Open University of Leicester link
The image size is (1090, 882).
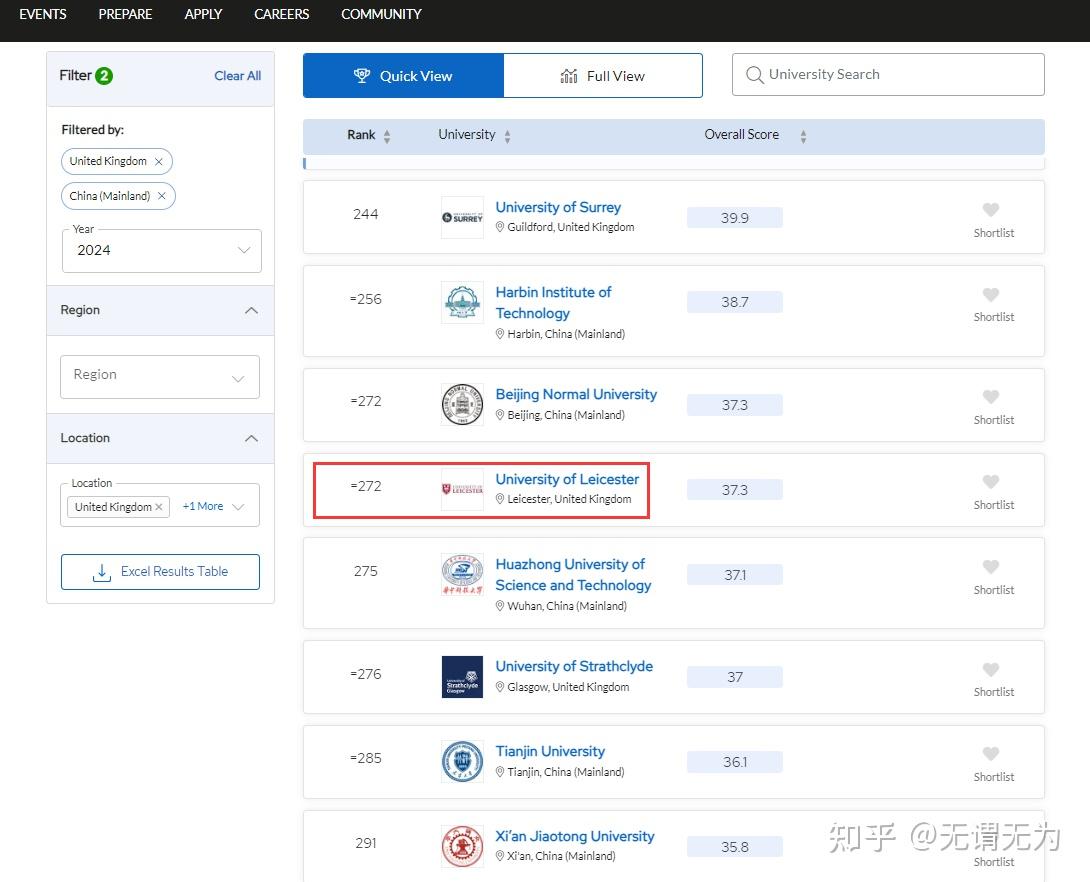coord(567,479)
